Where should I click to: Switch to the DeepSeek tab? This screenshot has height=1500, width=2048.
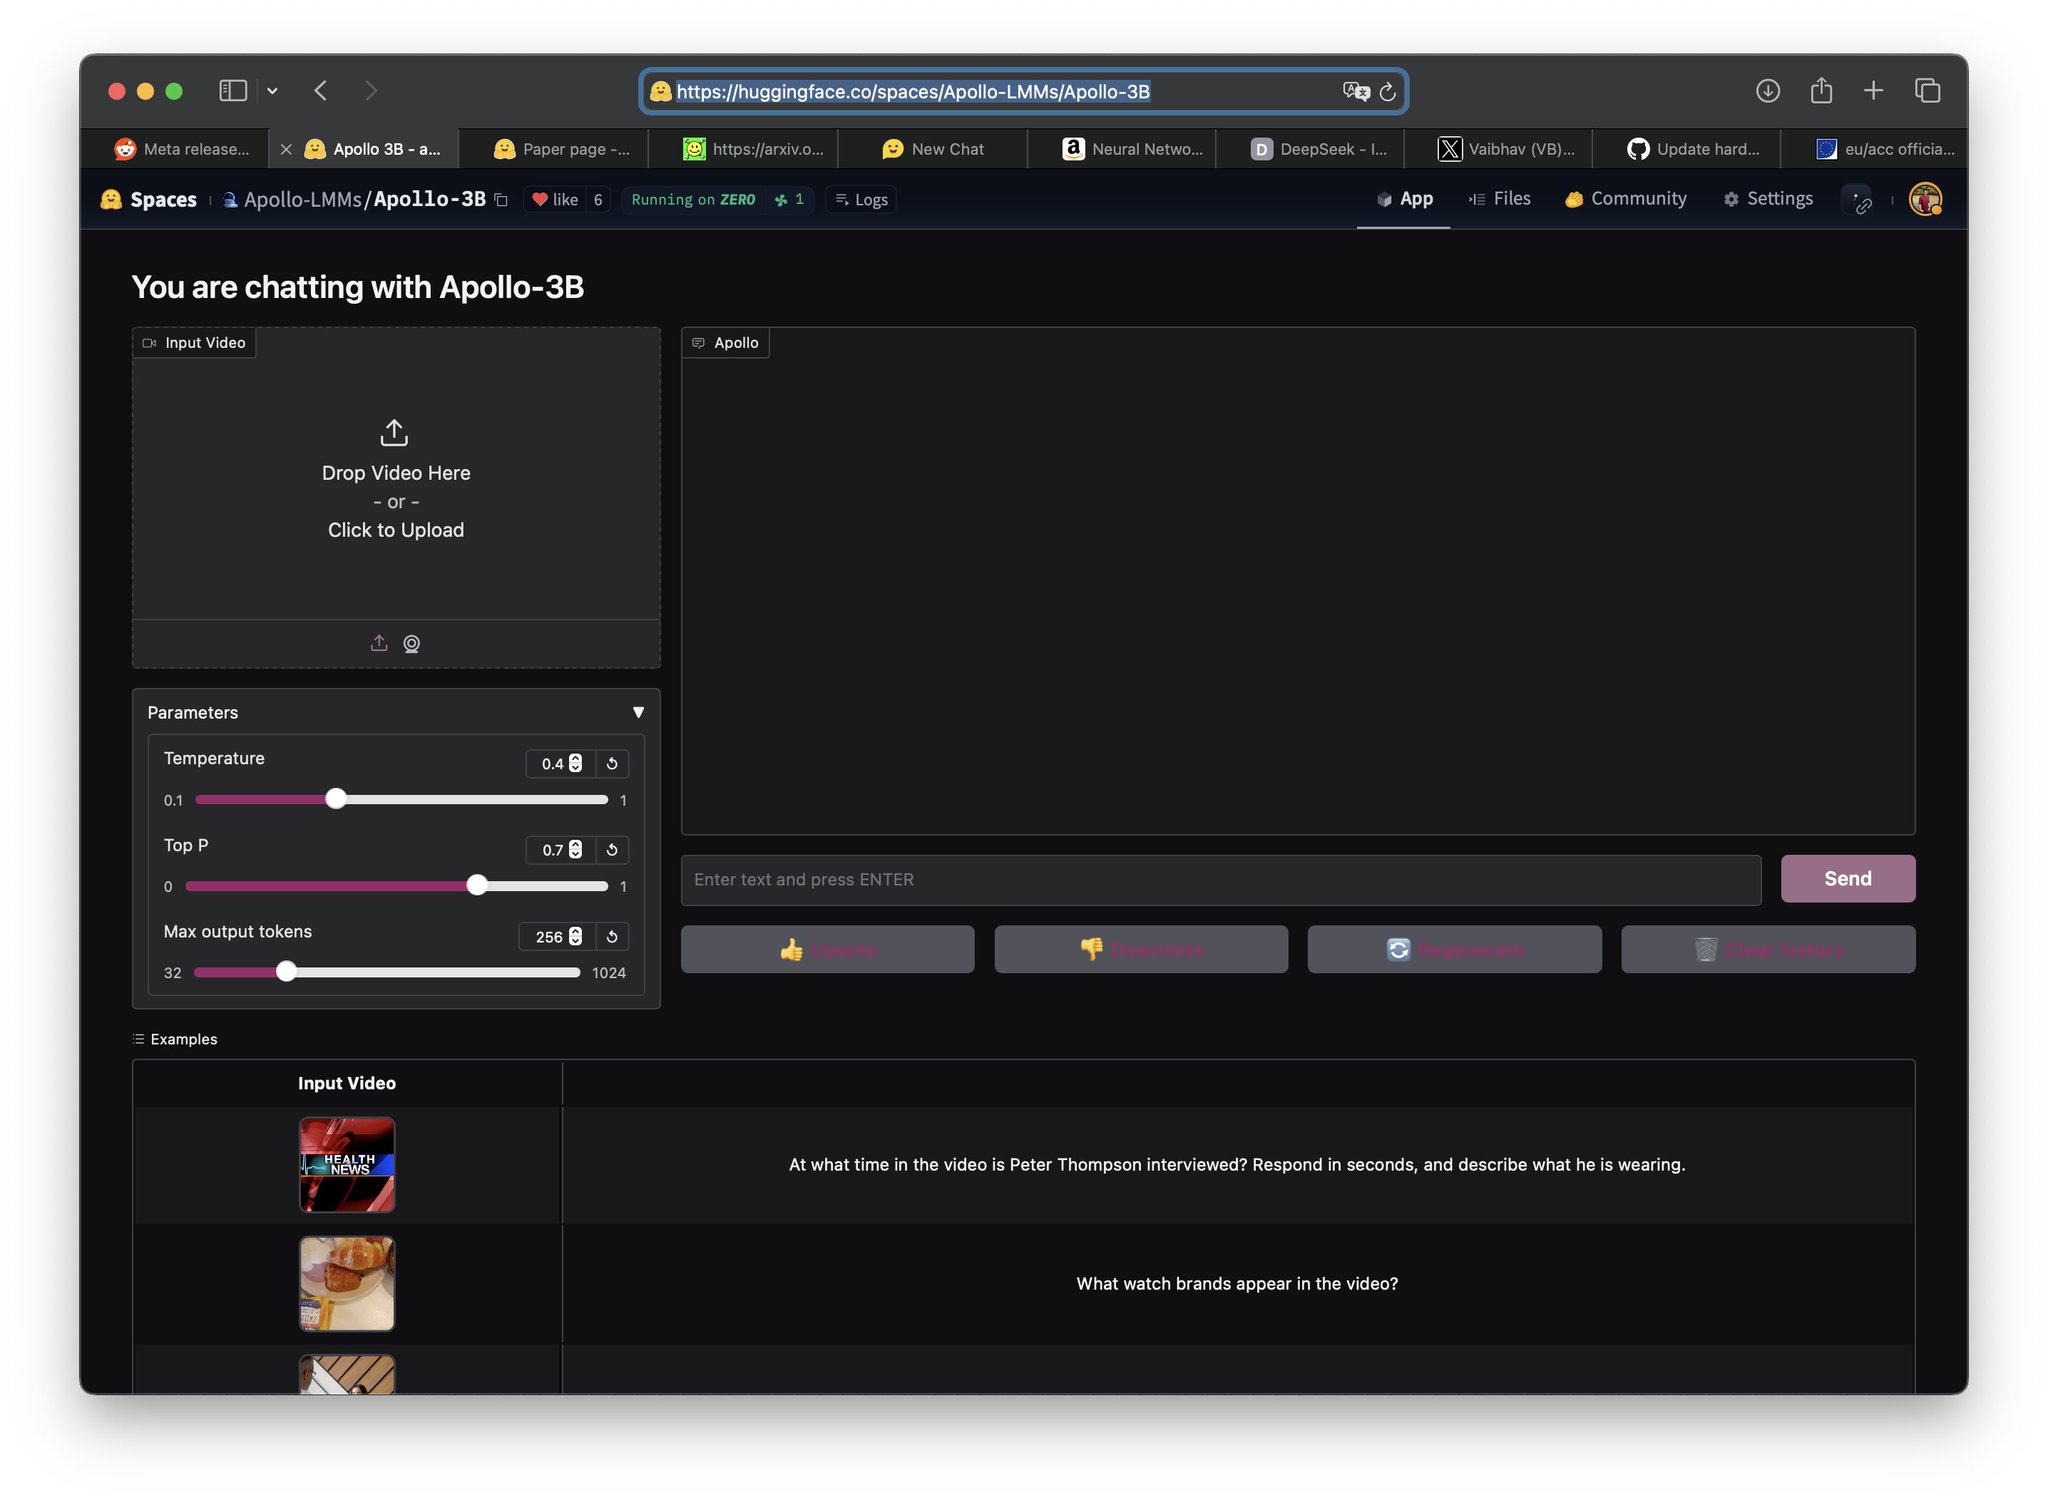[x=1319, y=149]
